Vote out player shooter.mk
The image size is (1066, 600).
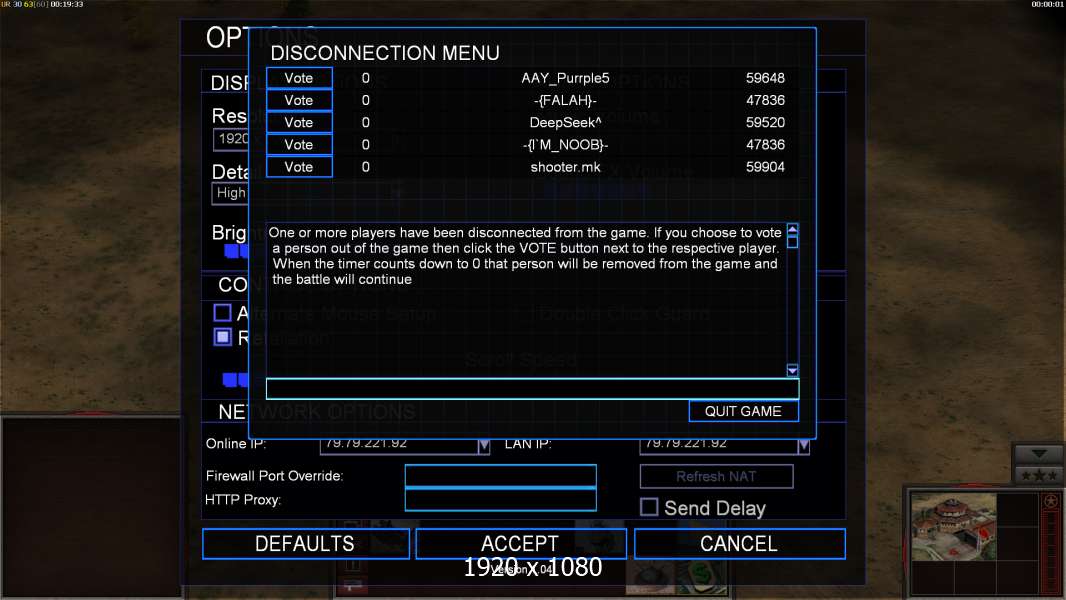298,167
